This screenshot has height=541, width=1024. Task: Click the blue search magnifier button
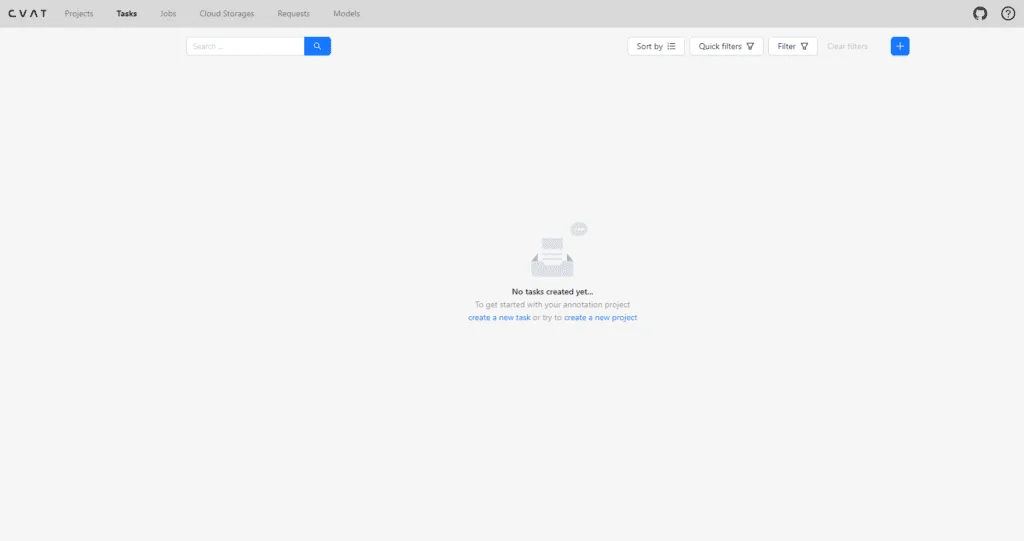coord(317,46)
